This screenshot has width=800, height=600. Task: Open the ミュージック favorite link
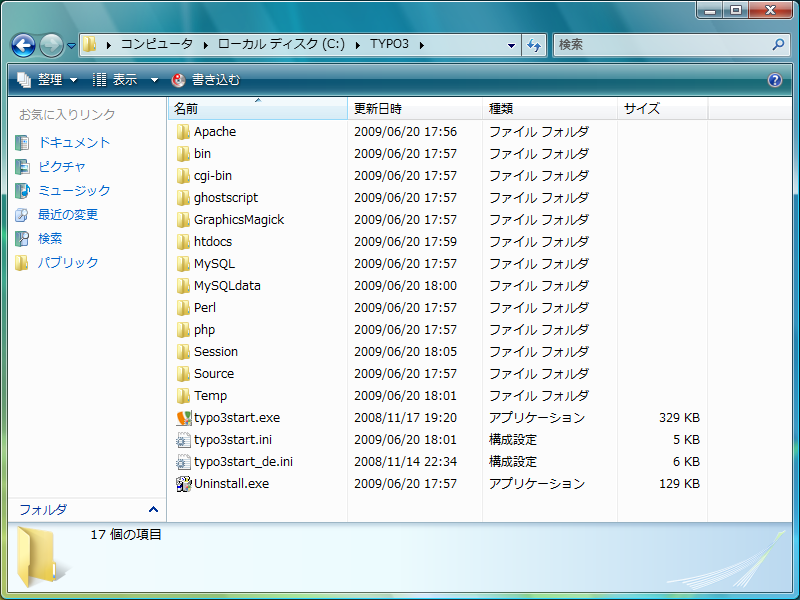coord(74,190)
